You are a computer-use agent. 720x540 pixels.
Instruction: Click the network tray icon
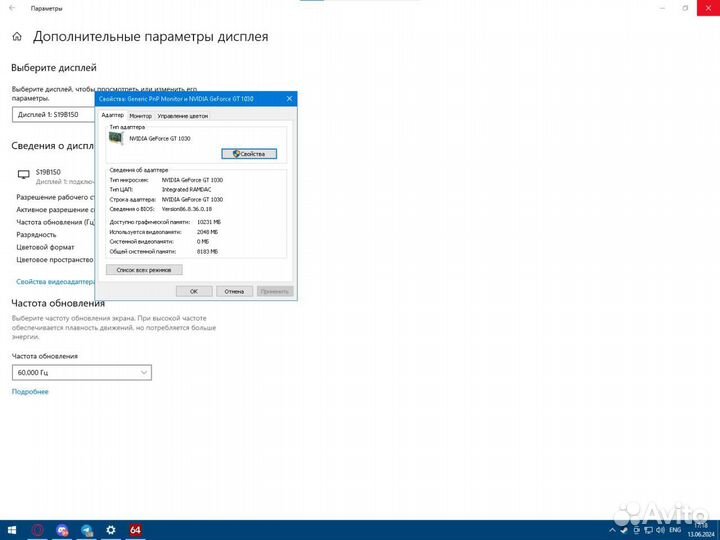(x=648, y=530)
